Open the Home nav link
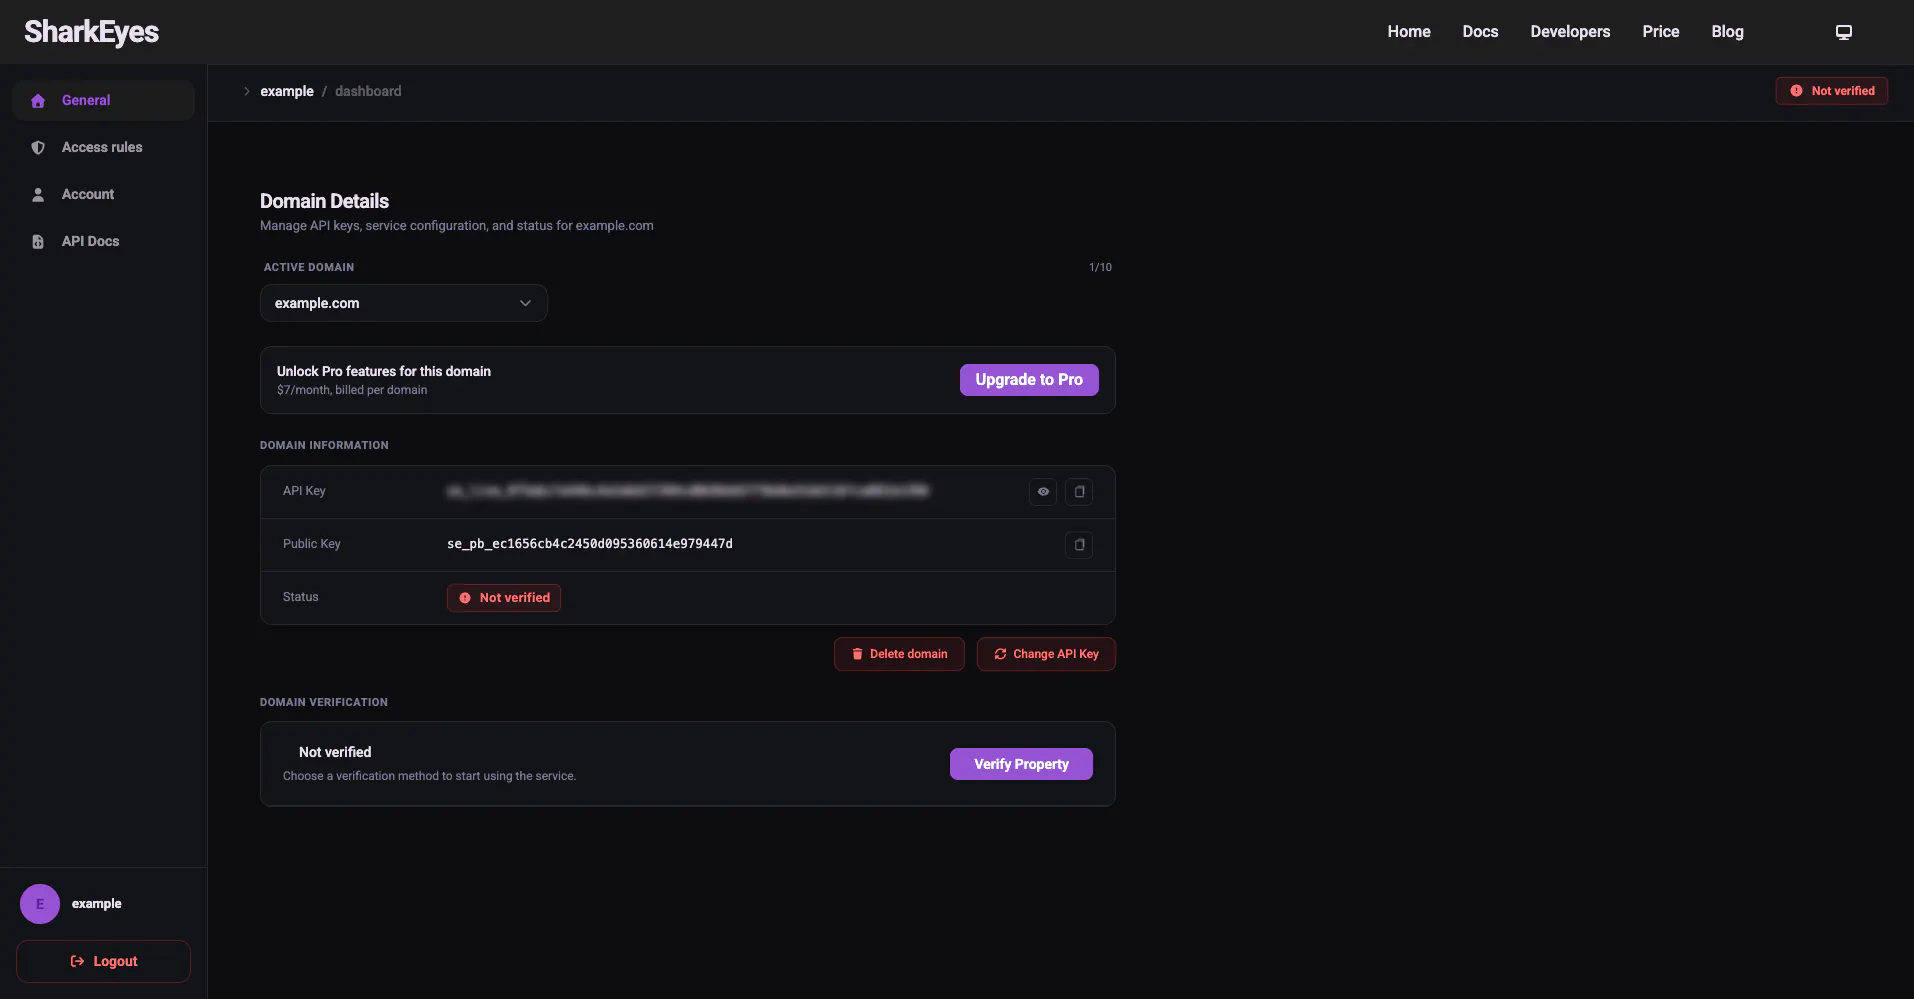1914x999 pixels. pyautogui.click(x=1408, y=32)
